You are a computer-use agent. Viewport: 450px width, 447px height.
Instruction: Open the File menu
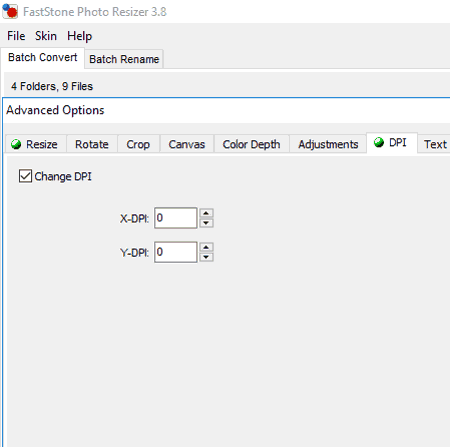click(x=16, y=36)
